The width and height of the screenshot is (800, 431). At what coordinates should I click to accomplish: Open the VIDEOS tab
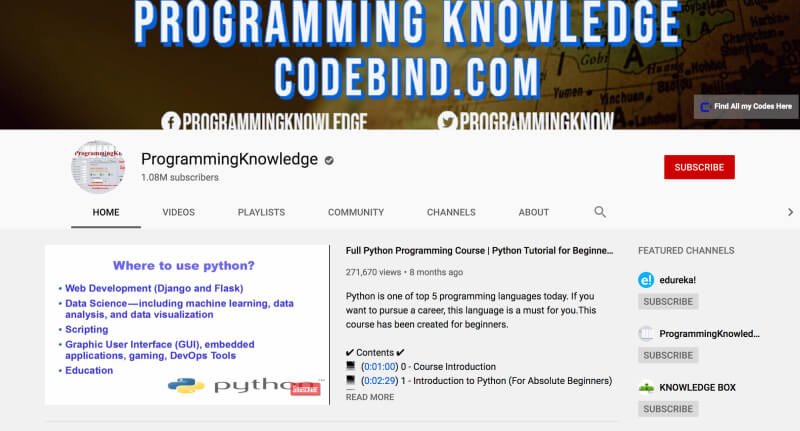(x=179, y=212)
